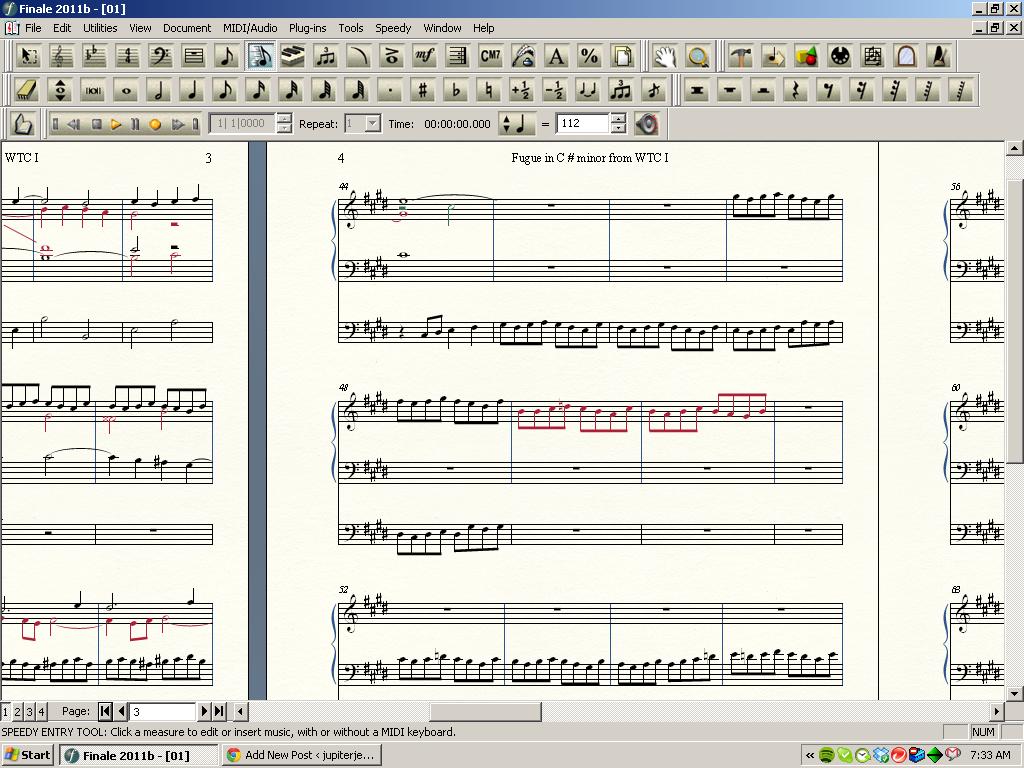The width and height of the screenshot is (1024, 768).
Task: Select the Note Mover tool
Action: pos(774,56)
